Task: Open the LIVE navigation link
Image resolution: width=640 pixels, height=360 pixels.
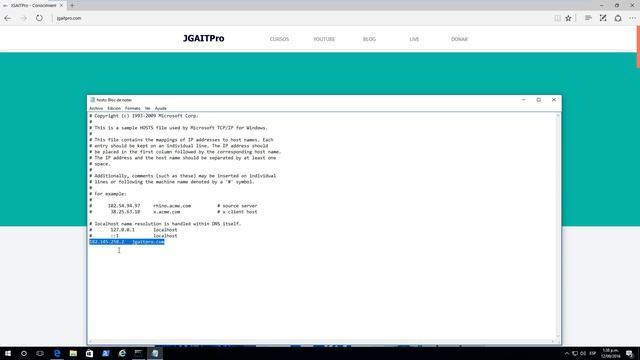Action: 414,39
